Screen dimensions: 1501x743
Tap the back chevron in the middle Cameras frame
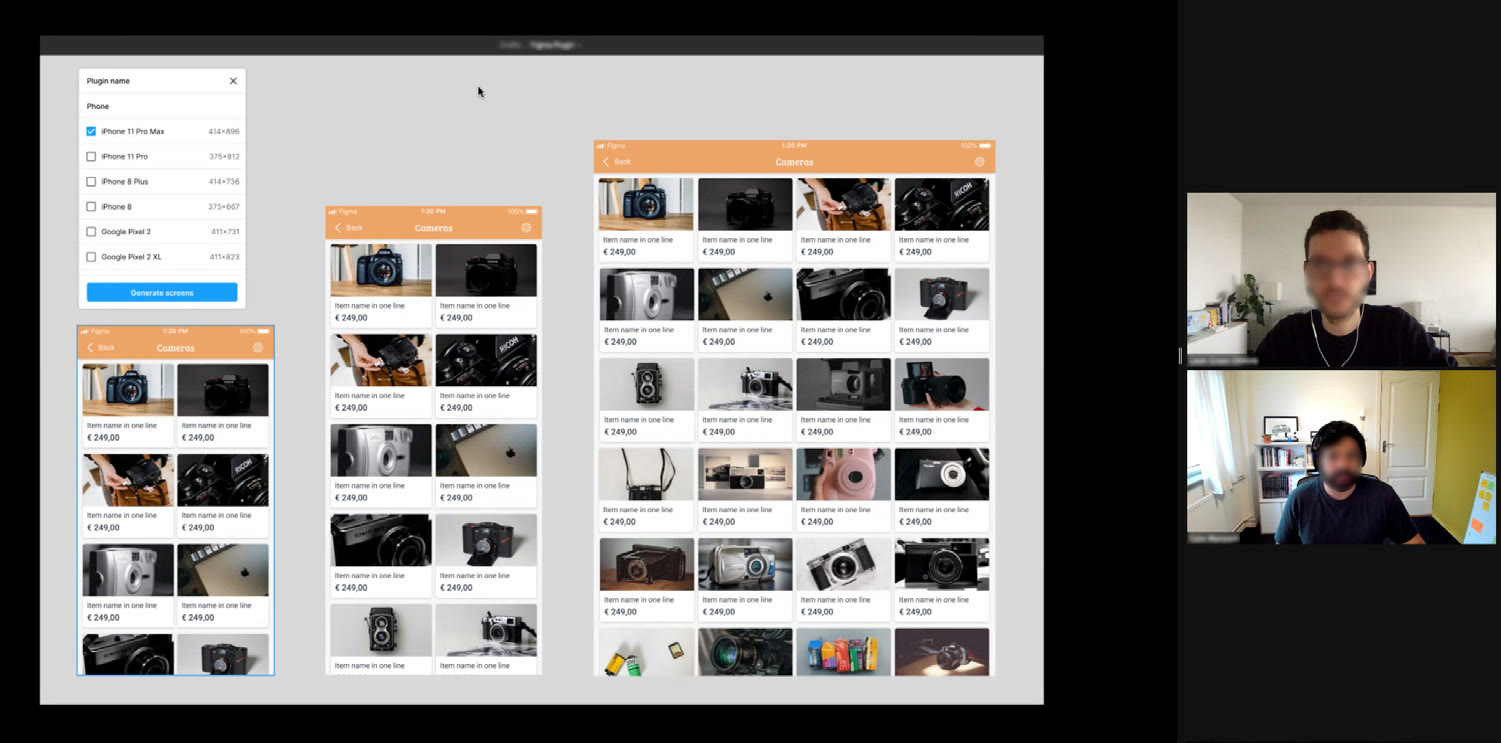pyautogui.click(x=338, y=228)
